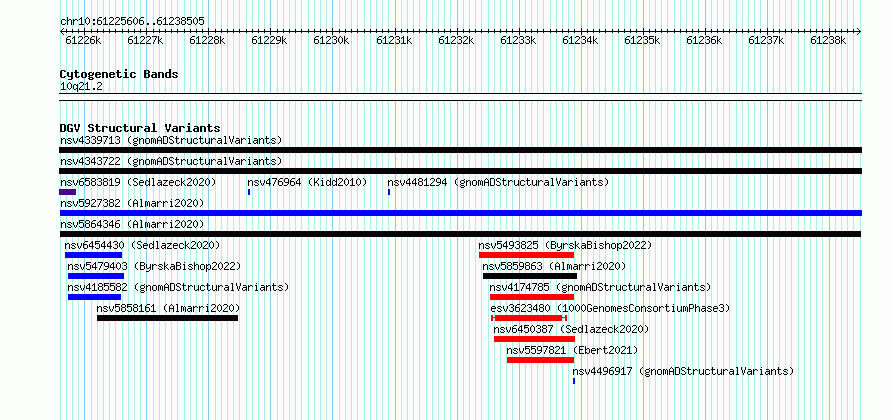Screen dimensions: 890x420
Task: Click the 61227k ruler position
Action: point(145,40)
